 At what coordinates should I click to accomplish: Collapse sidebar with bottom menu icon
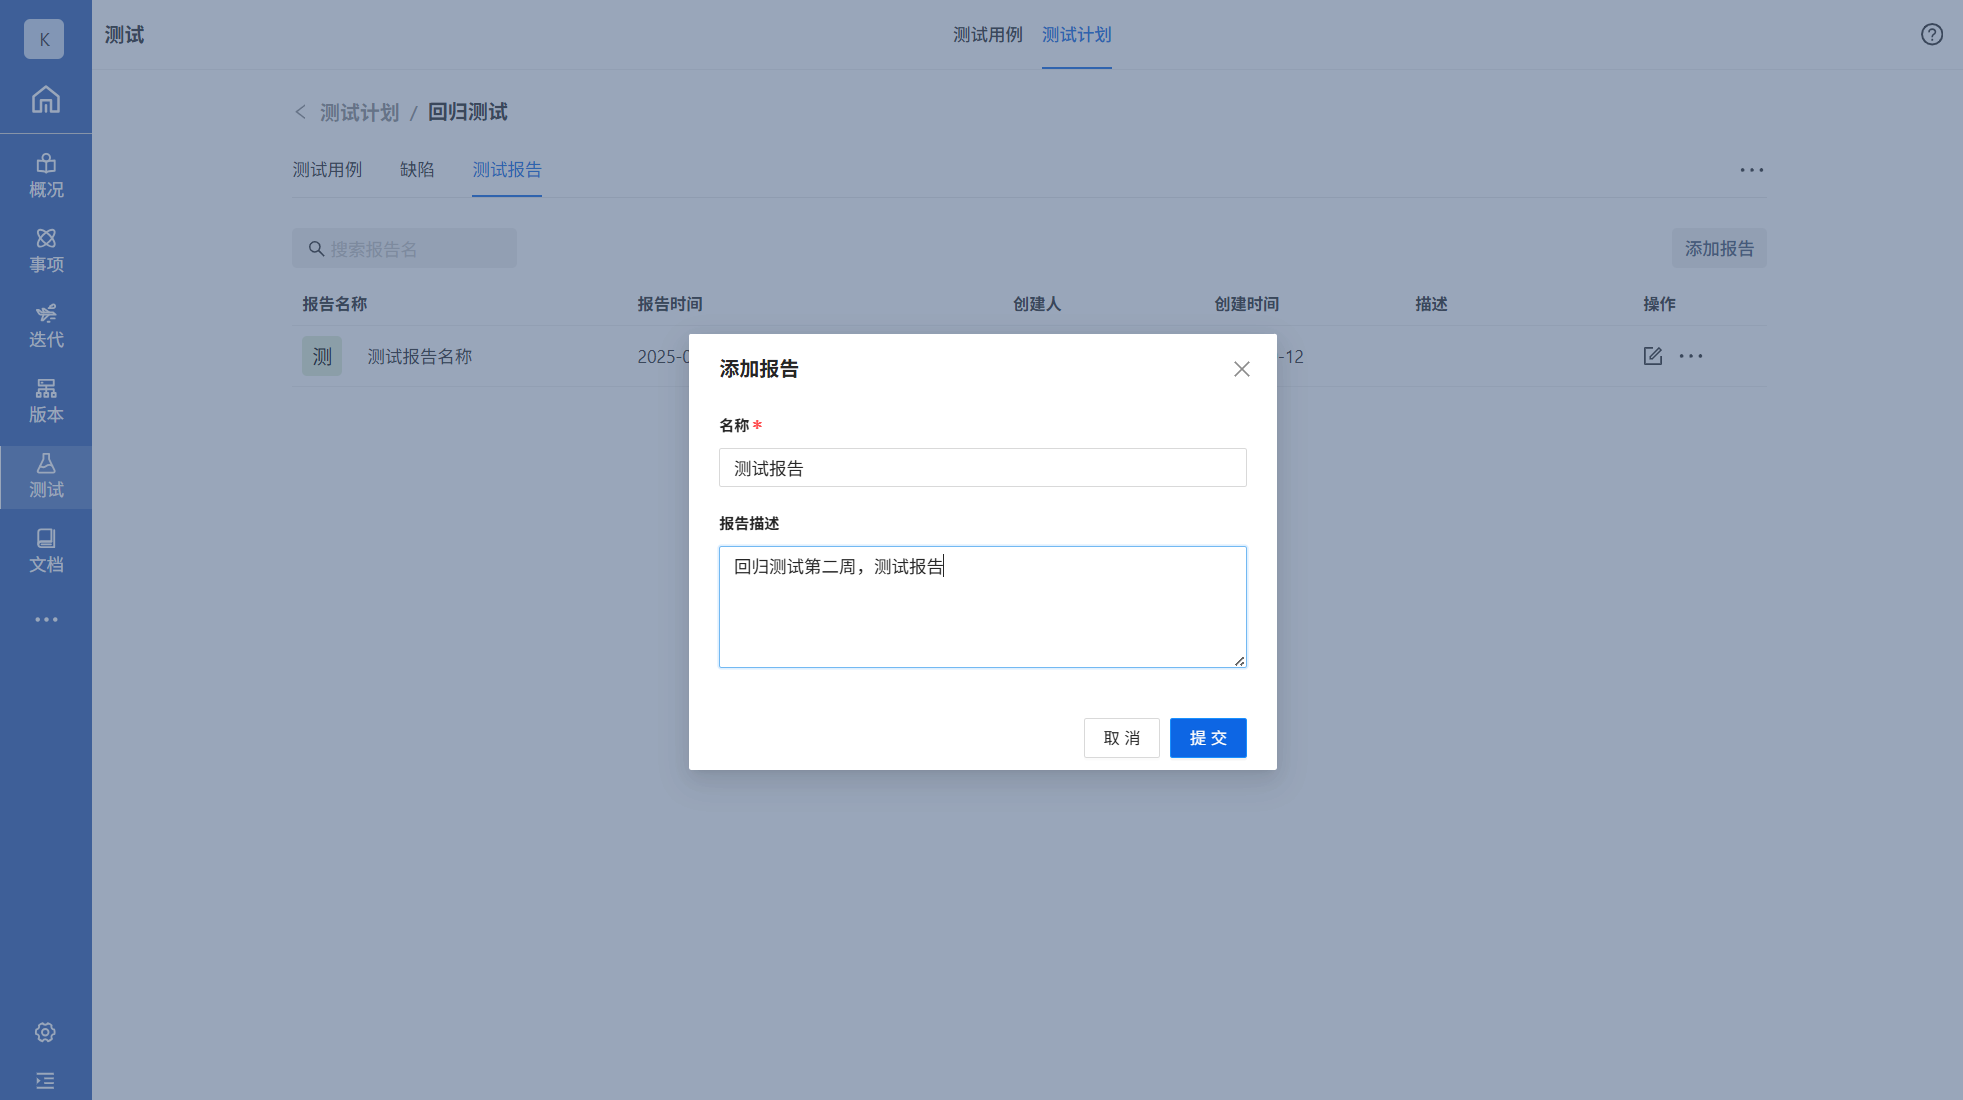(45, 1081)
